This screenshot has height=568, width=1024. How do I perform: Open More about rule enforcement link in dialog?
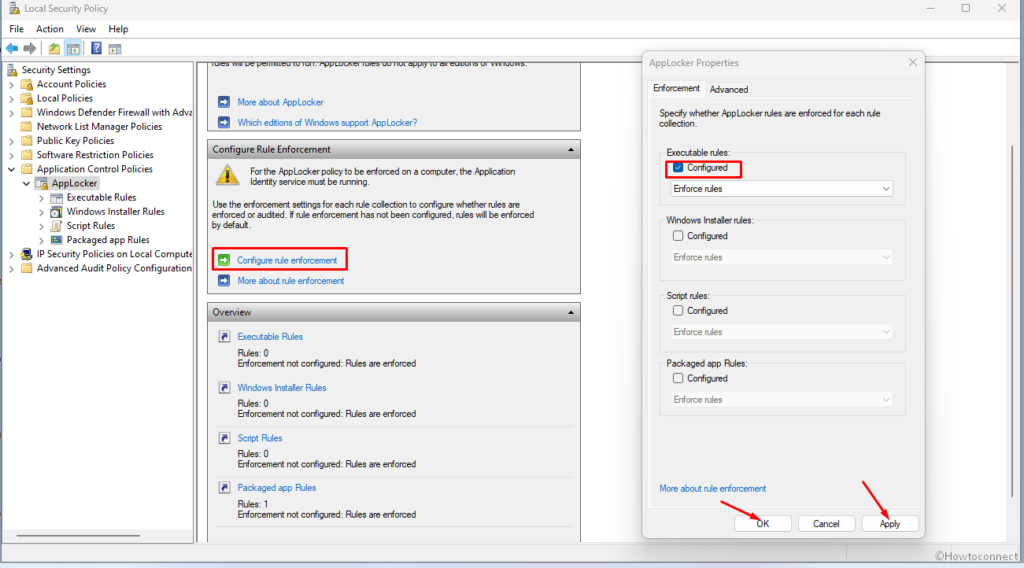(x=712, y=488)
